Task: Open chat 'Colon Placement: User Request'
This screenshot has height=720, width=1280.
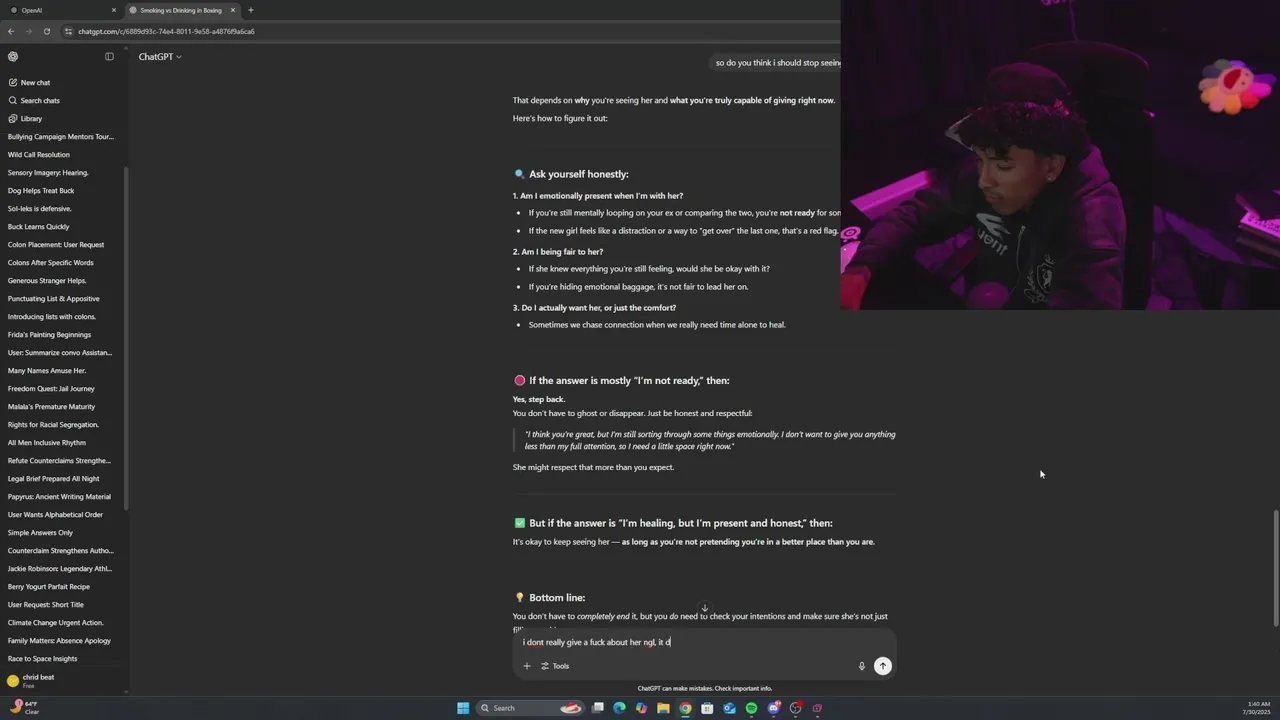Action: point(56,245)
